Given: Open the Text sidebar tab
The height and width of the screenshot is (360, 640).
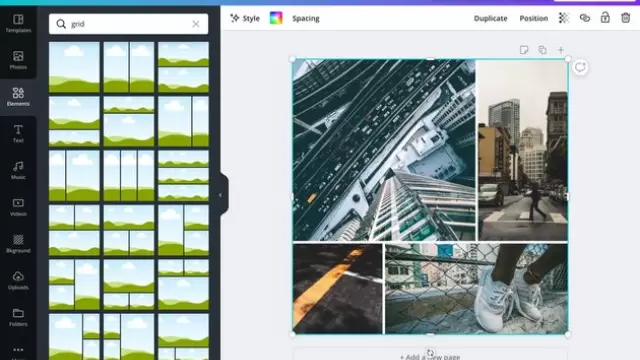Looking at the screenshot, I should [18, 133].
